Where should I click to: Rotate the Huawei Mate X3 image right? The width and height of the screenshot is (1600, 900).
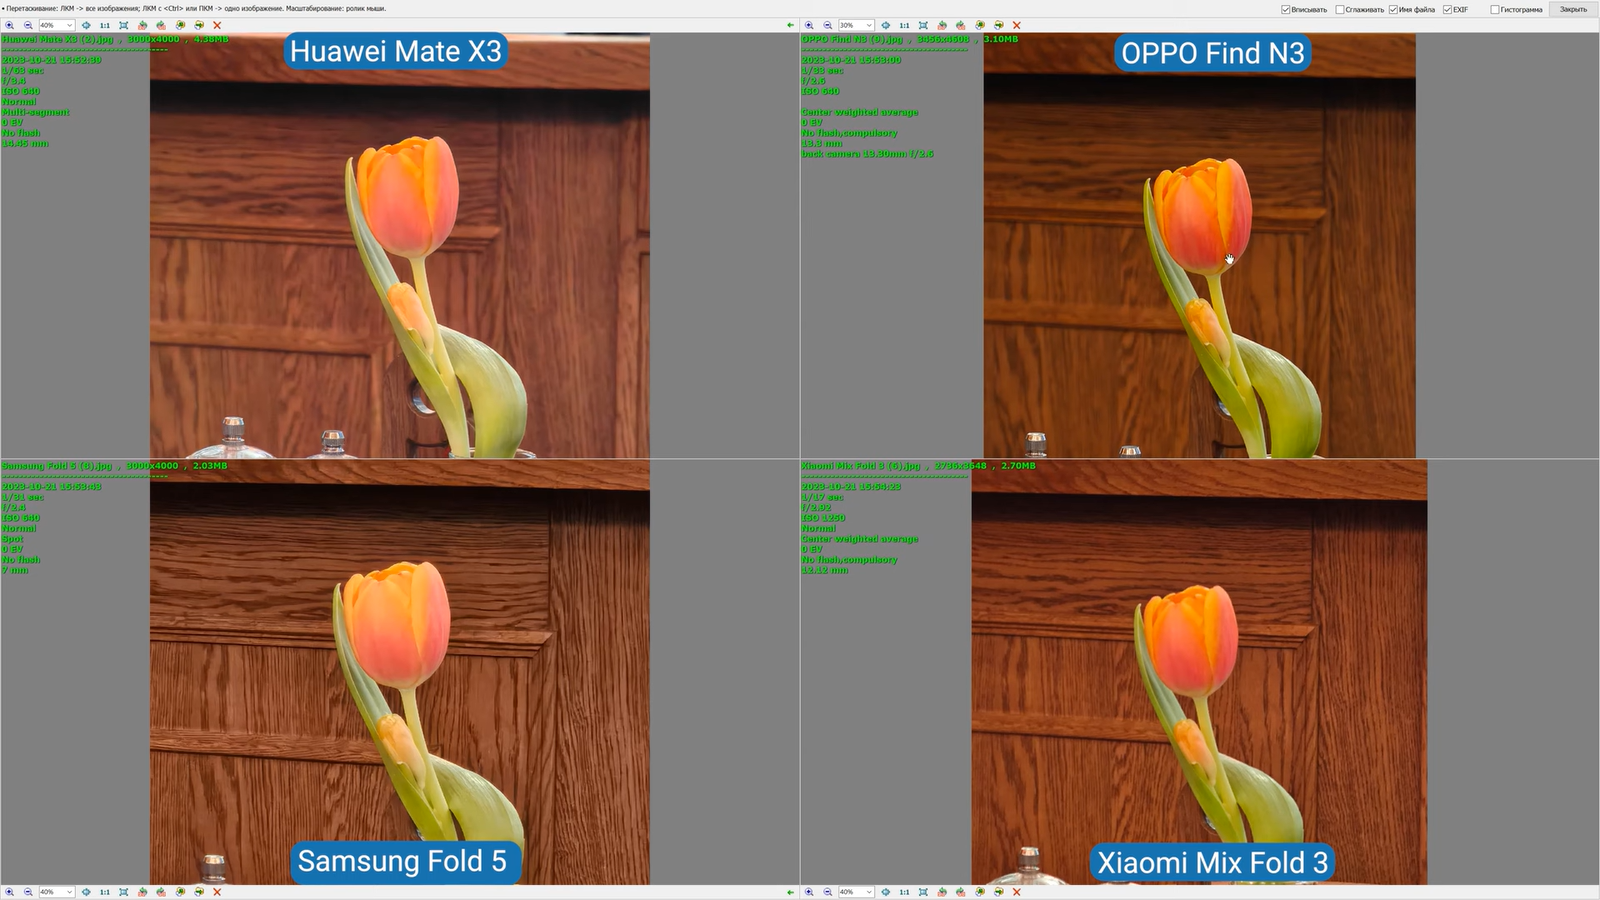161,25
